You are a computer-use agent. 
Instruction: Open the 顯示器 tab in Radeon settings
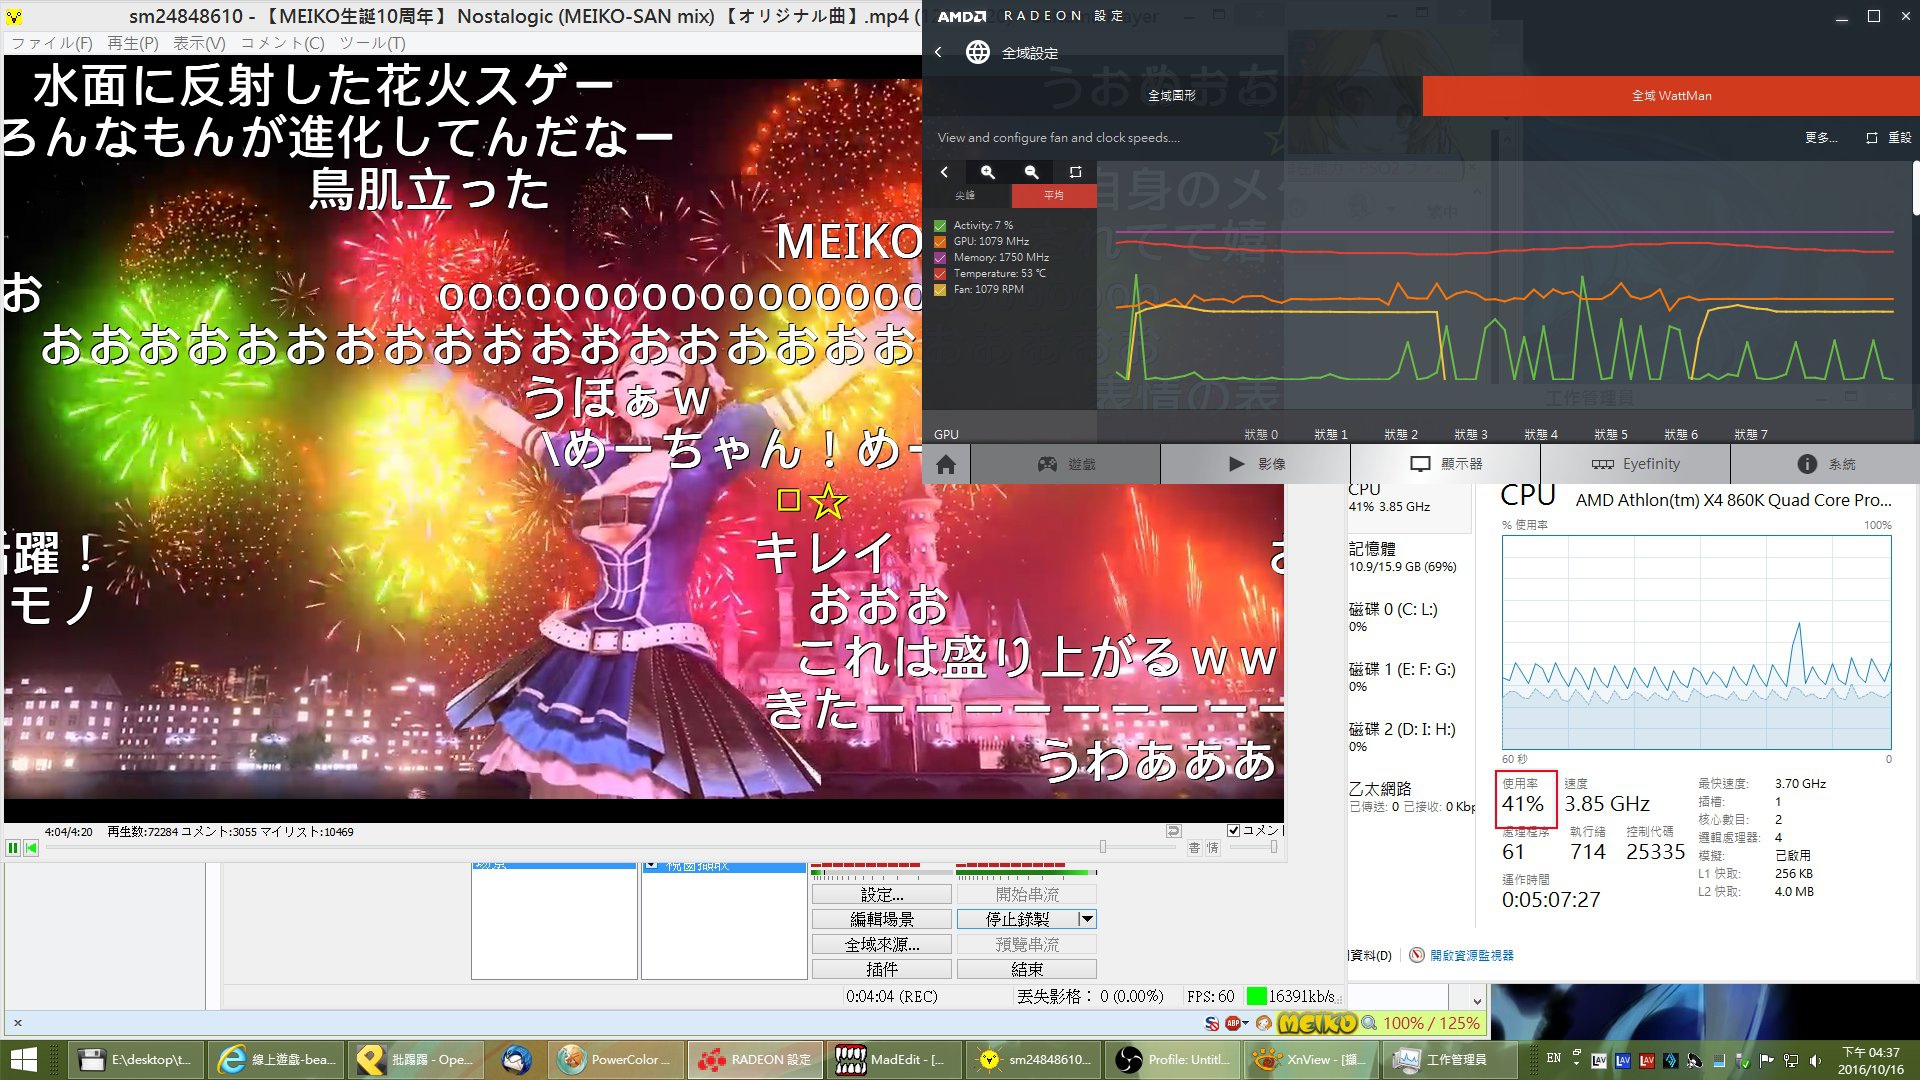(x=1446, y=464)
